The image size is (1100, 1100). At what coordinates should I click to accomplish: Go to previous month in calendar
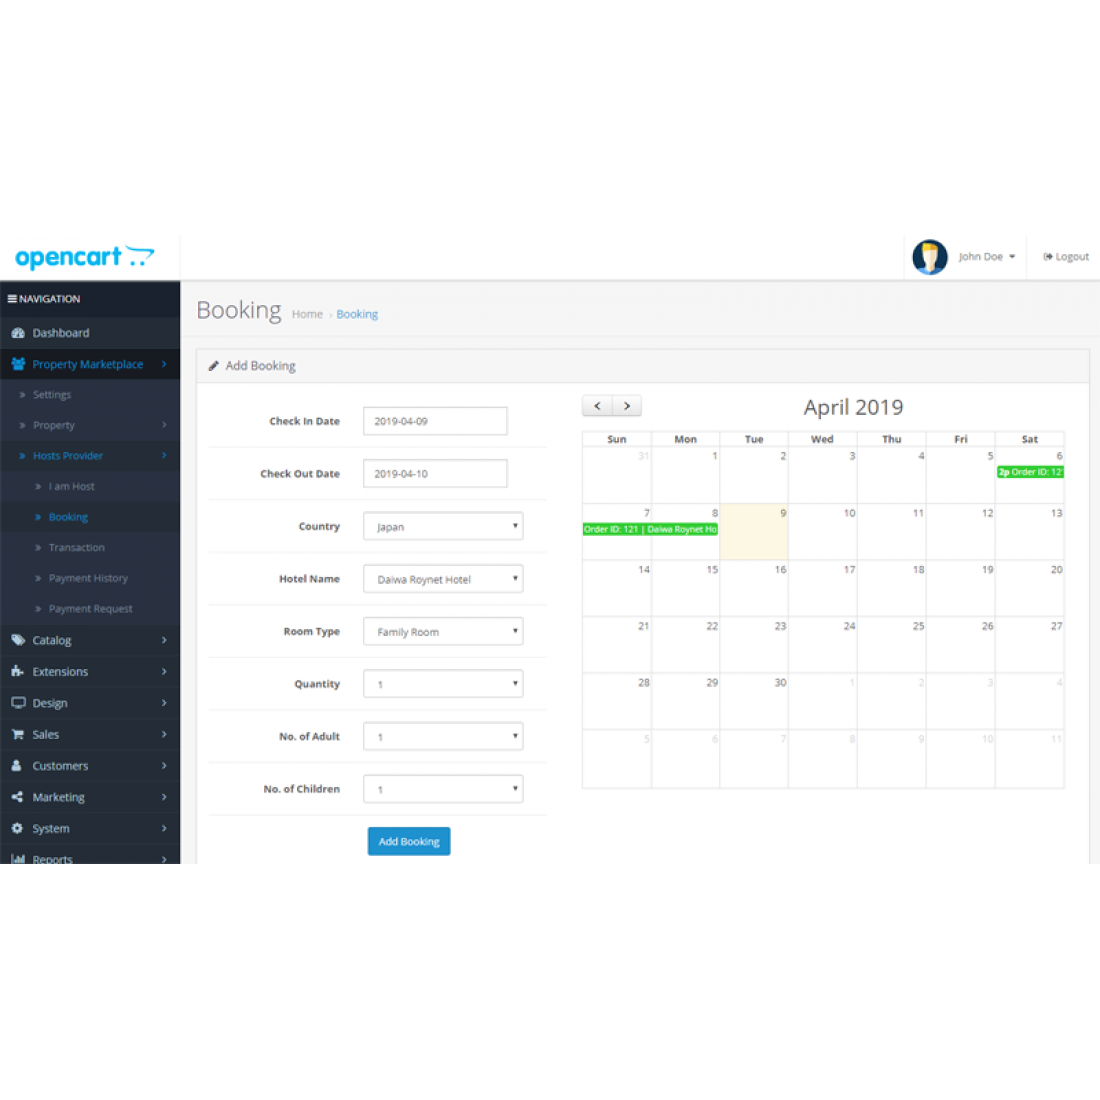[x=597, y=406]
